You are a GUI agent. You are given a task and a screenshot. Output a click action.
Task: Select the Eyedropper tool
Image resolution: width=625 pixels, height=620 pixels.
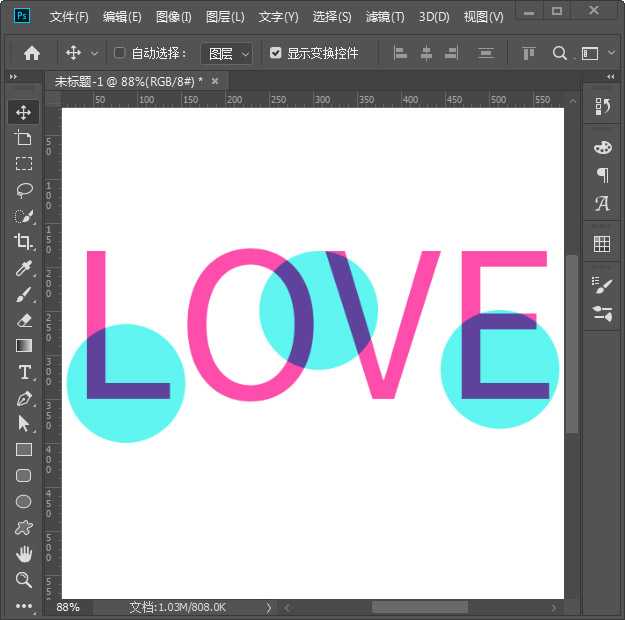tap(24, 268)
